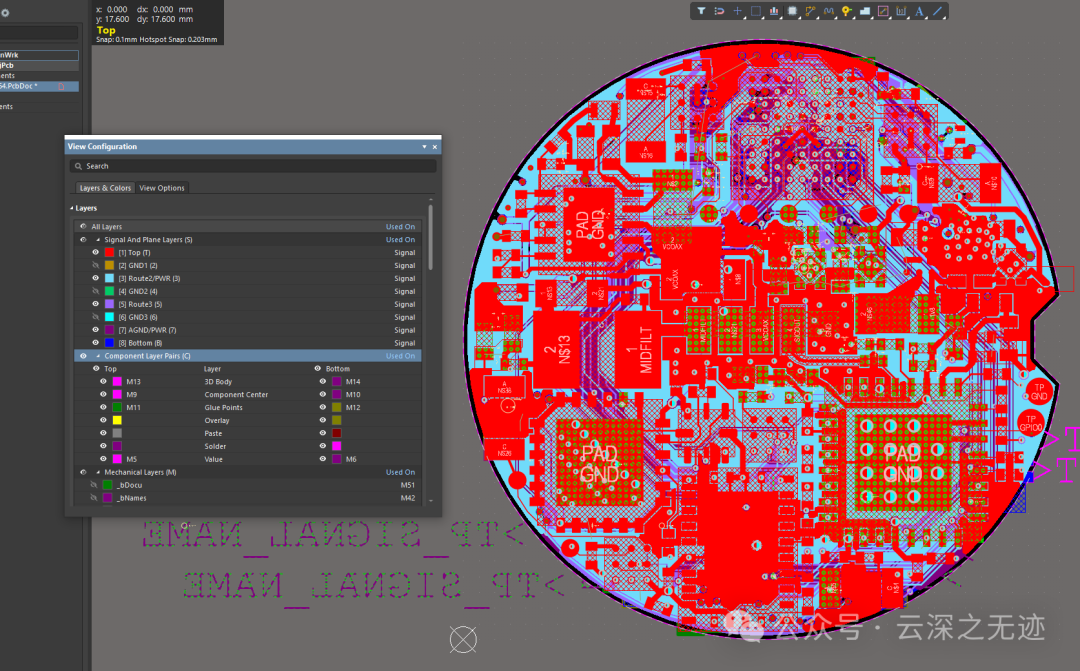Click the align objects bar-chart icon
This screenshot has height=671, width=1080.
[774, 11]
